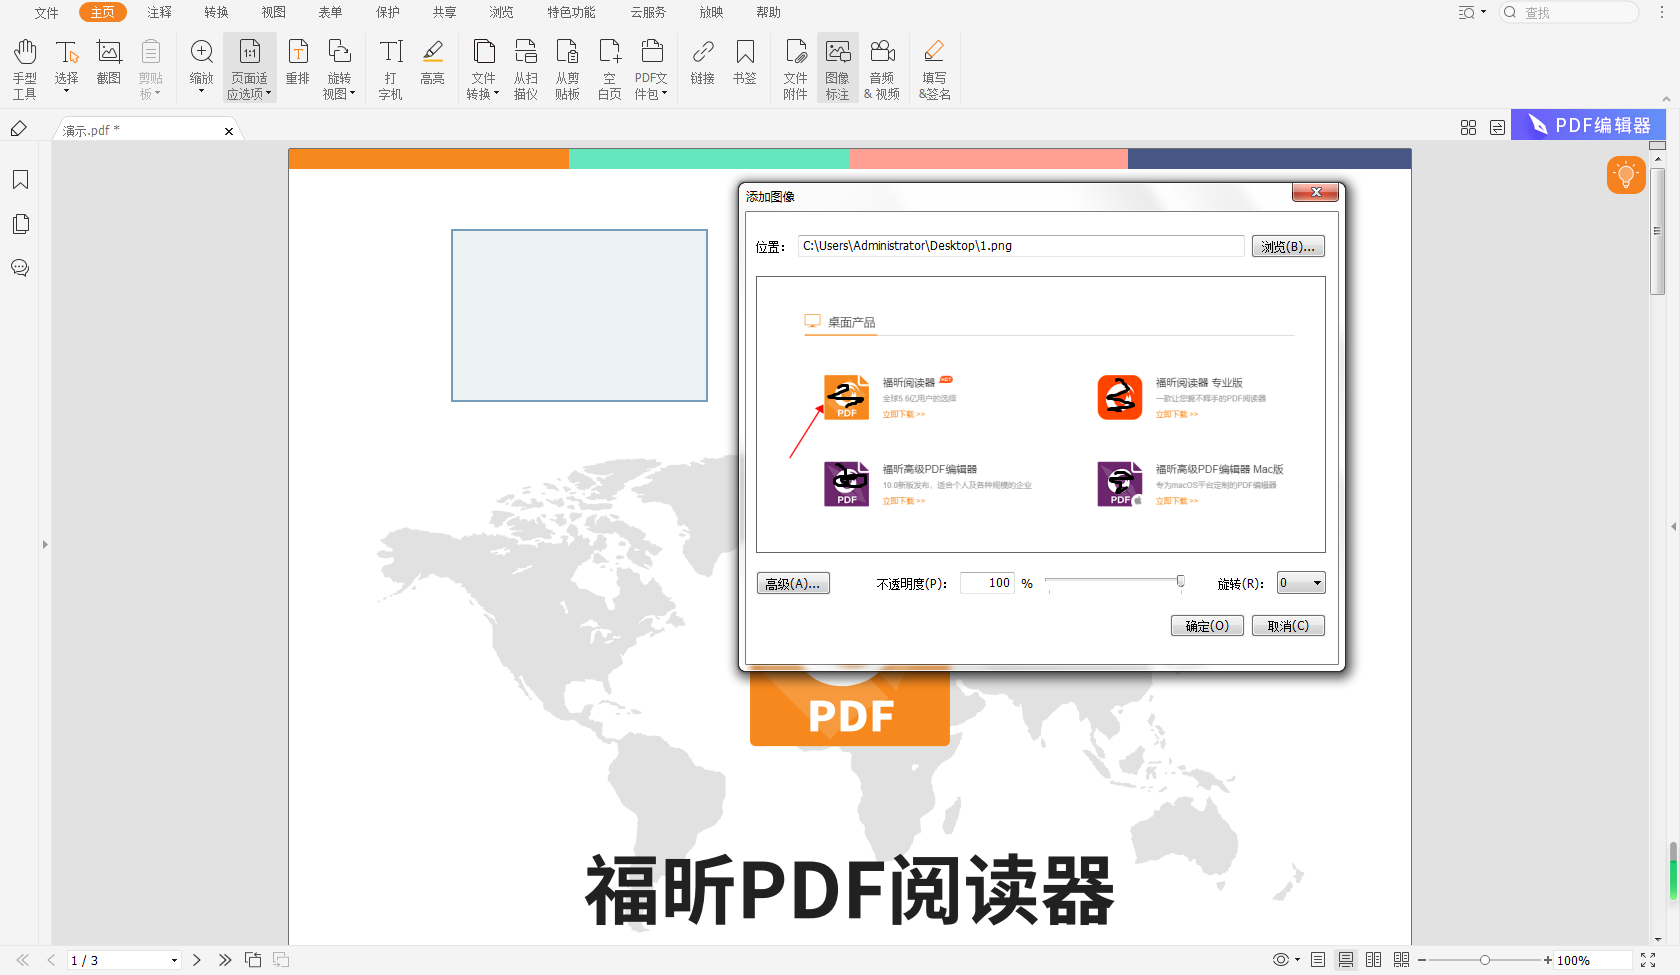The height and width of the screenshot is (975, 1680).
Task: Switch to continuous facing view
Action: pos(1402,960)
